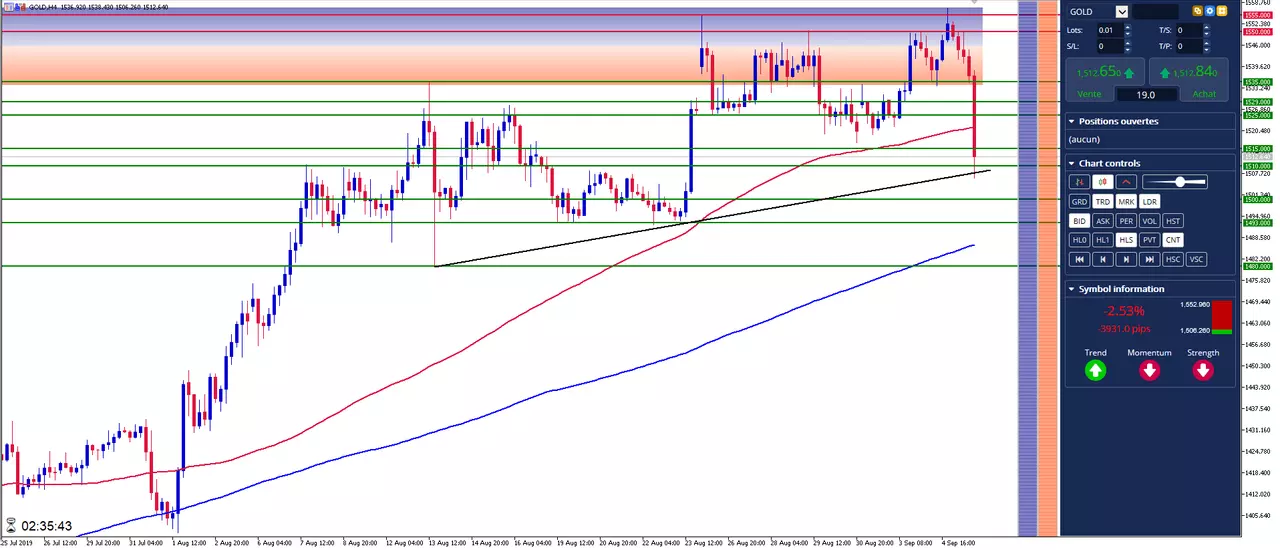Toggle the GRD grid option

click(x=1079, y=202)
